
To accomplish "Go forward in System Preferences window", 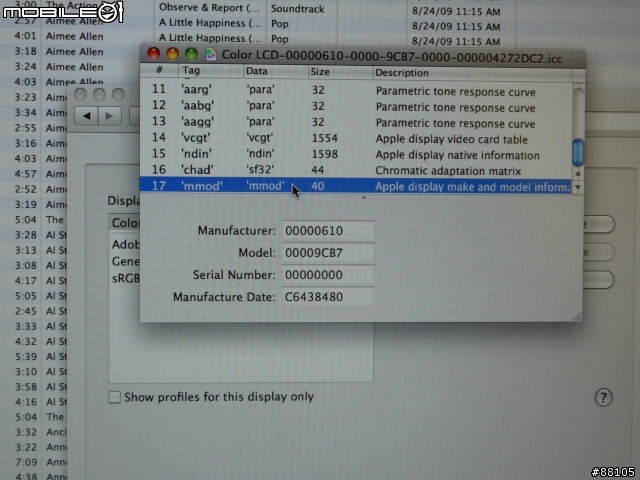I will click(109, 116).
